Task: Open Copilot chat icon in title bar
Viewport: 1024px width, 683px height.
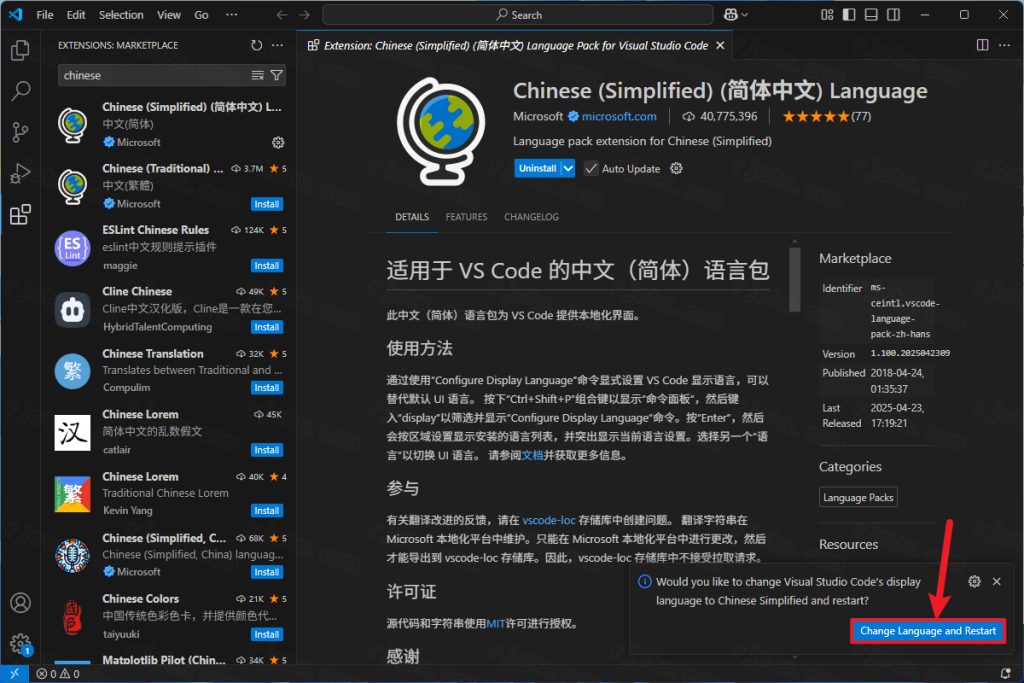Action: [731, 14]
